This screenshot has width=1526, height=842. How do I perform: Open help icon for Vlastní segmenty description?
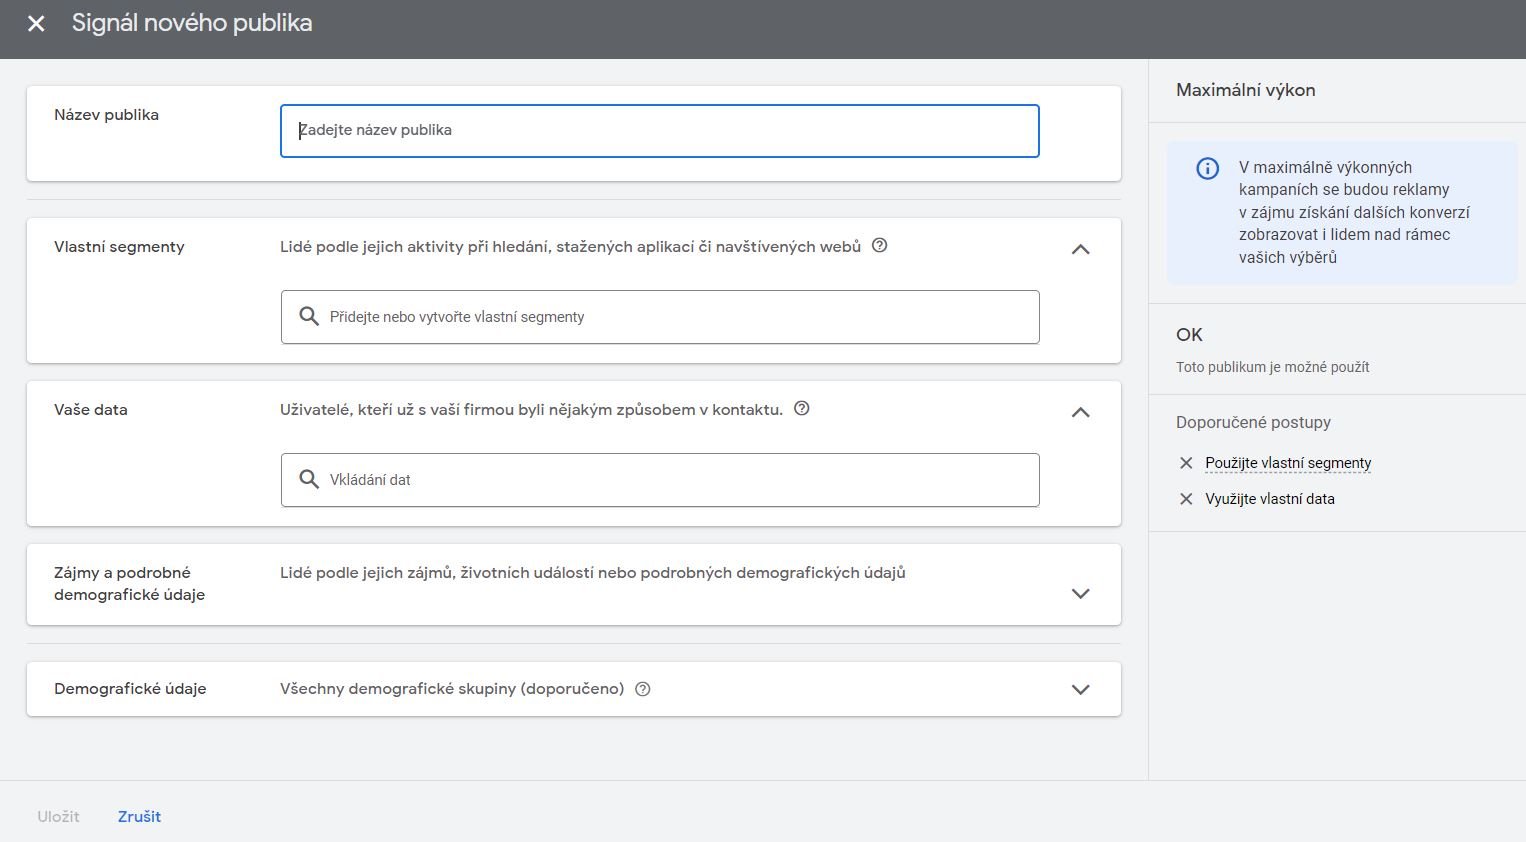click(880, 245)
